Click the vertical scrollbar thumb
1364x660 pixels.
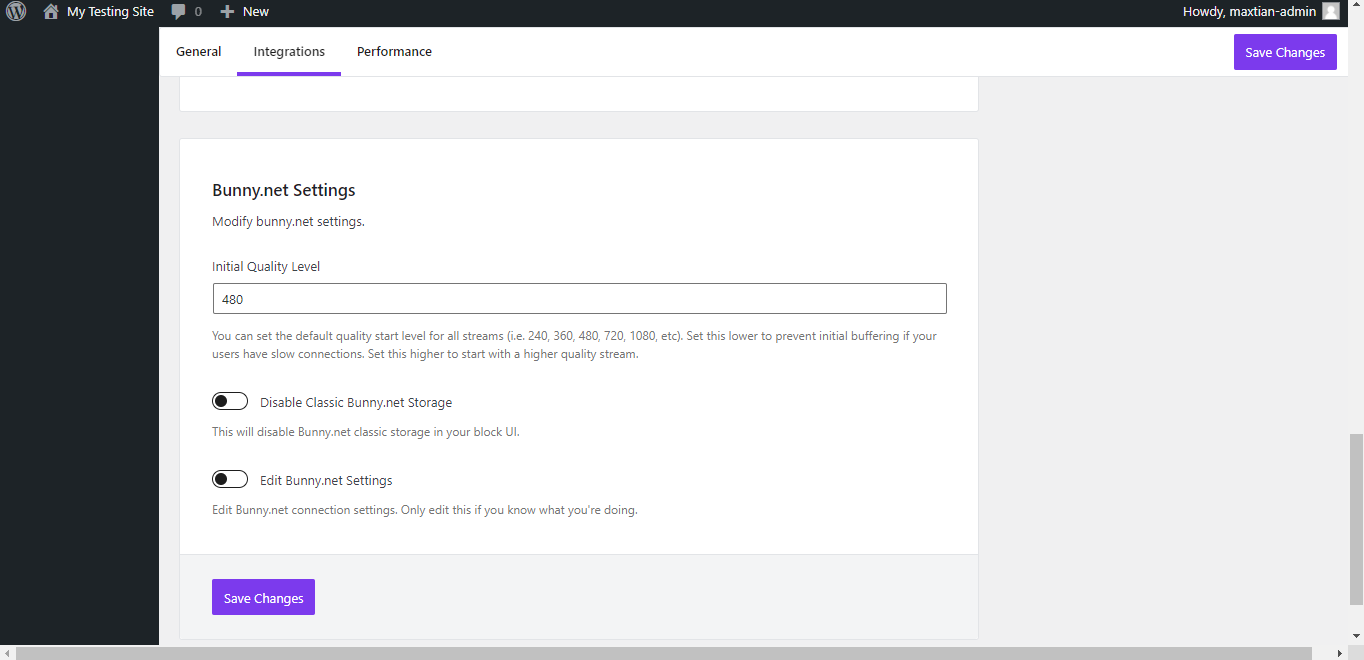1356,518
